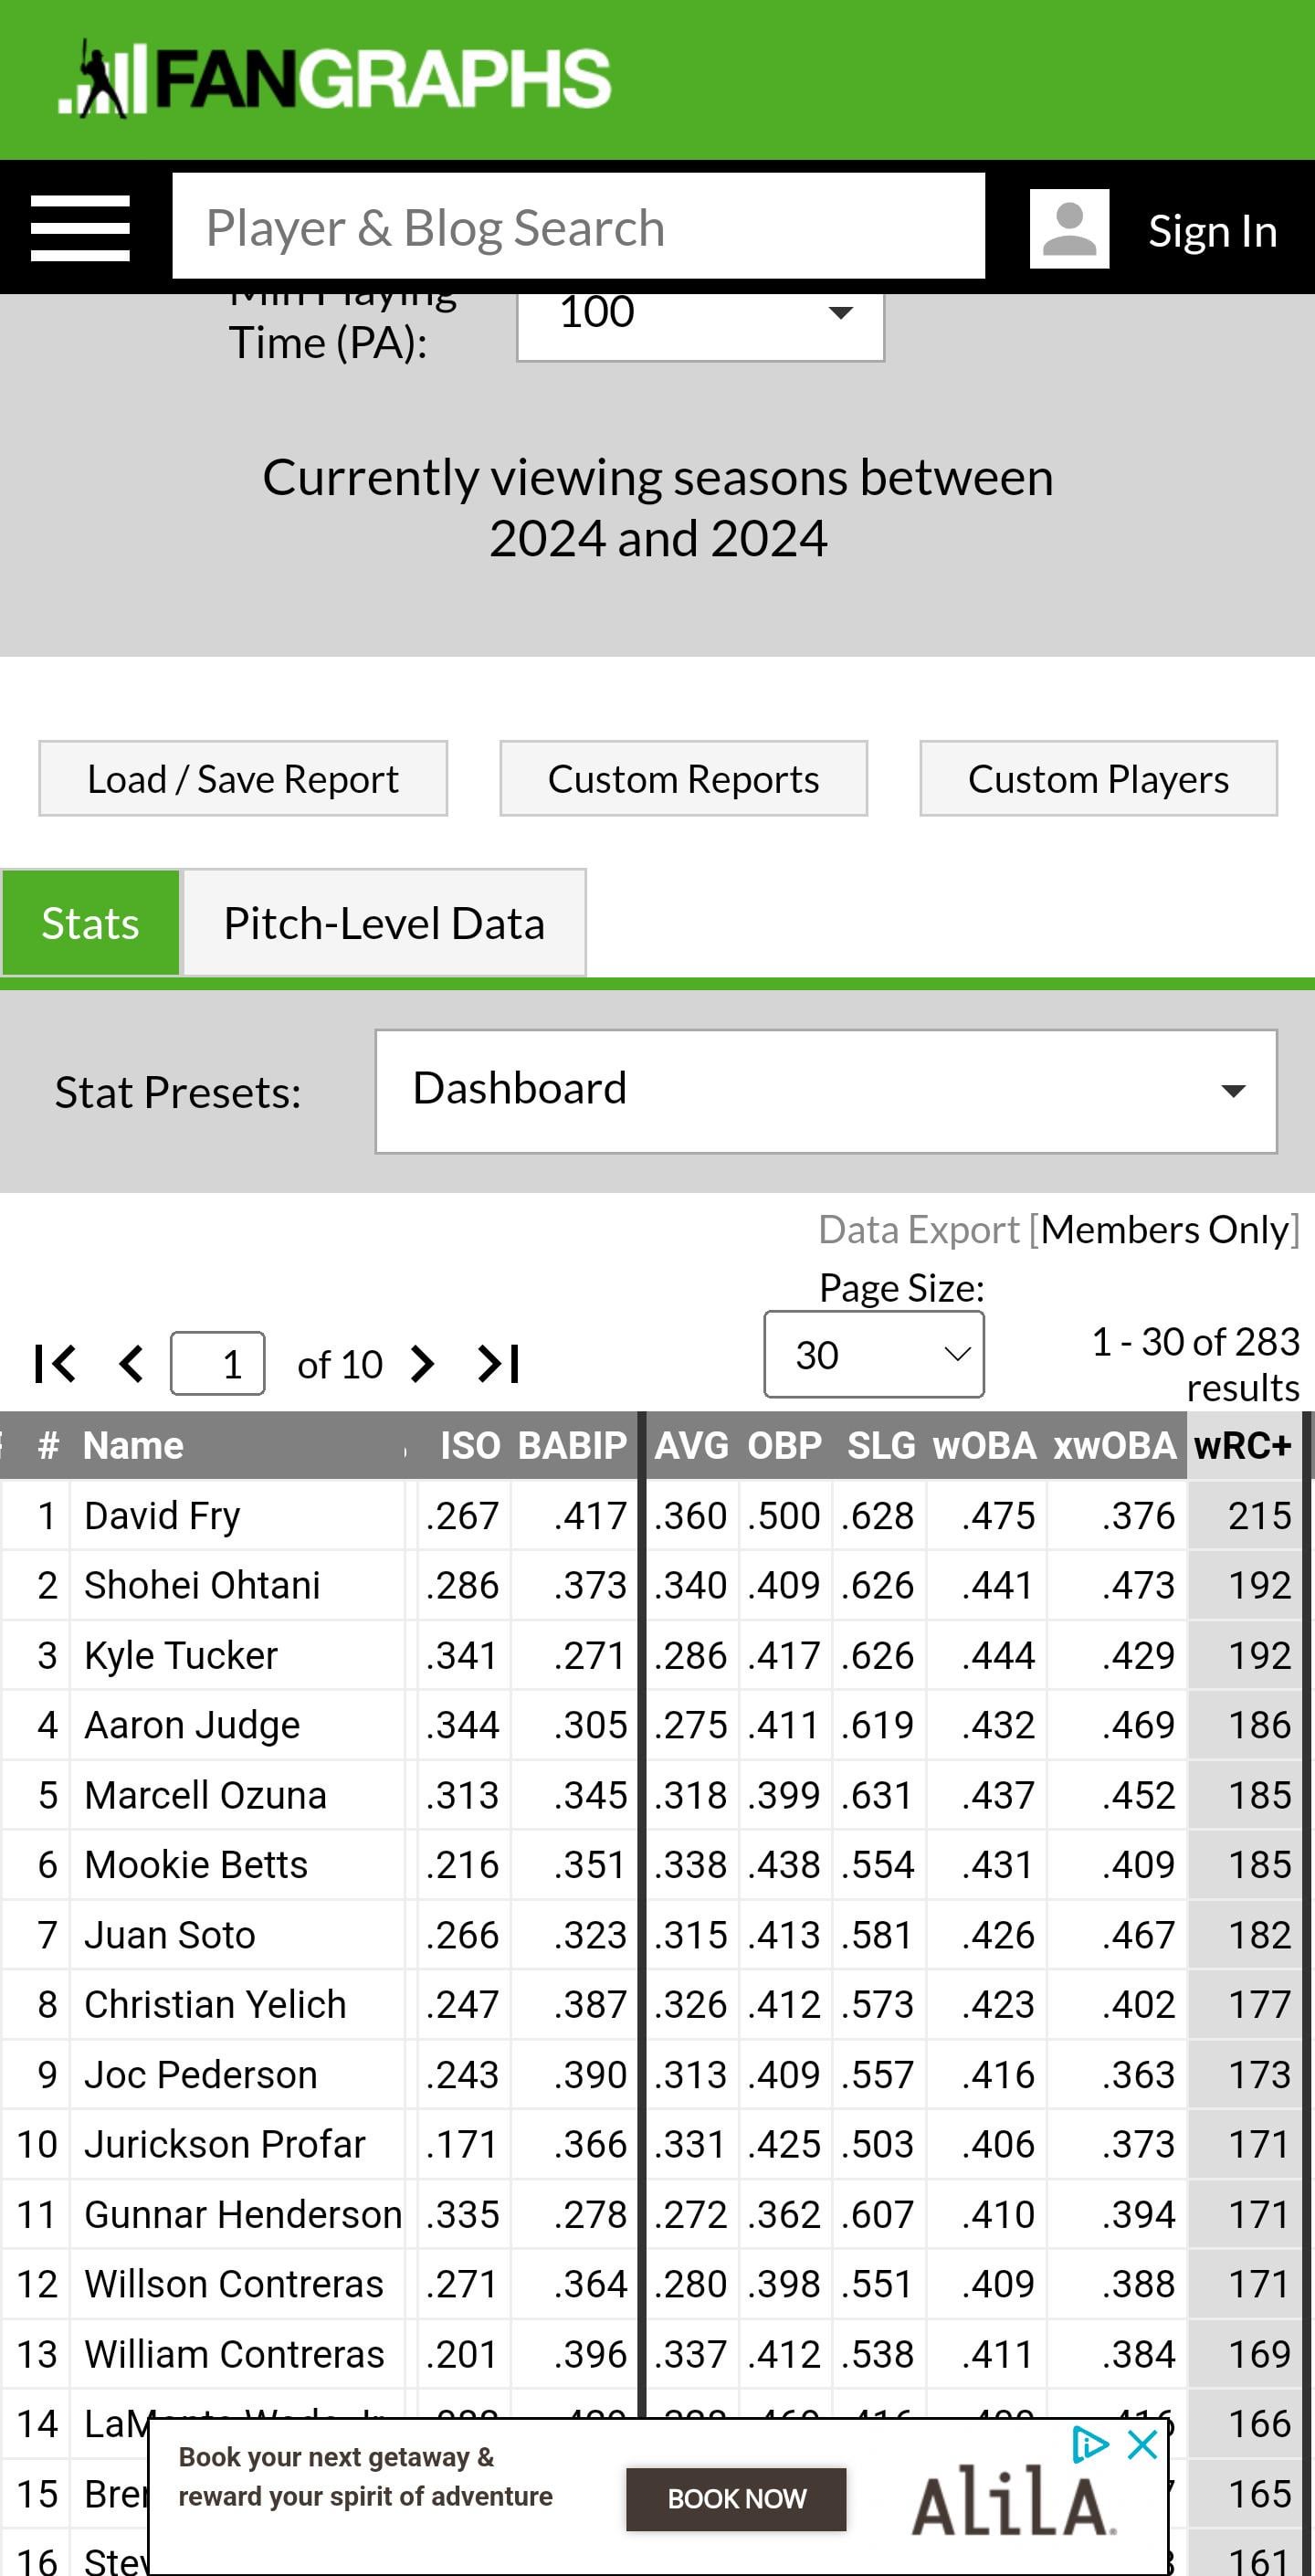
Task: Open the AdChoices info icon
Action: click(1090, 2445)
